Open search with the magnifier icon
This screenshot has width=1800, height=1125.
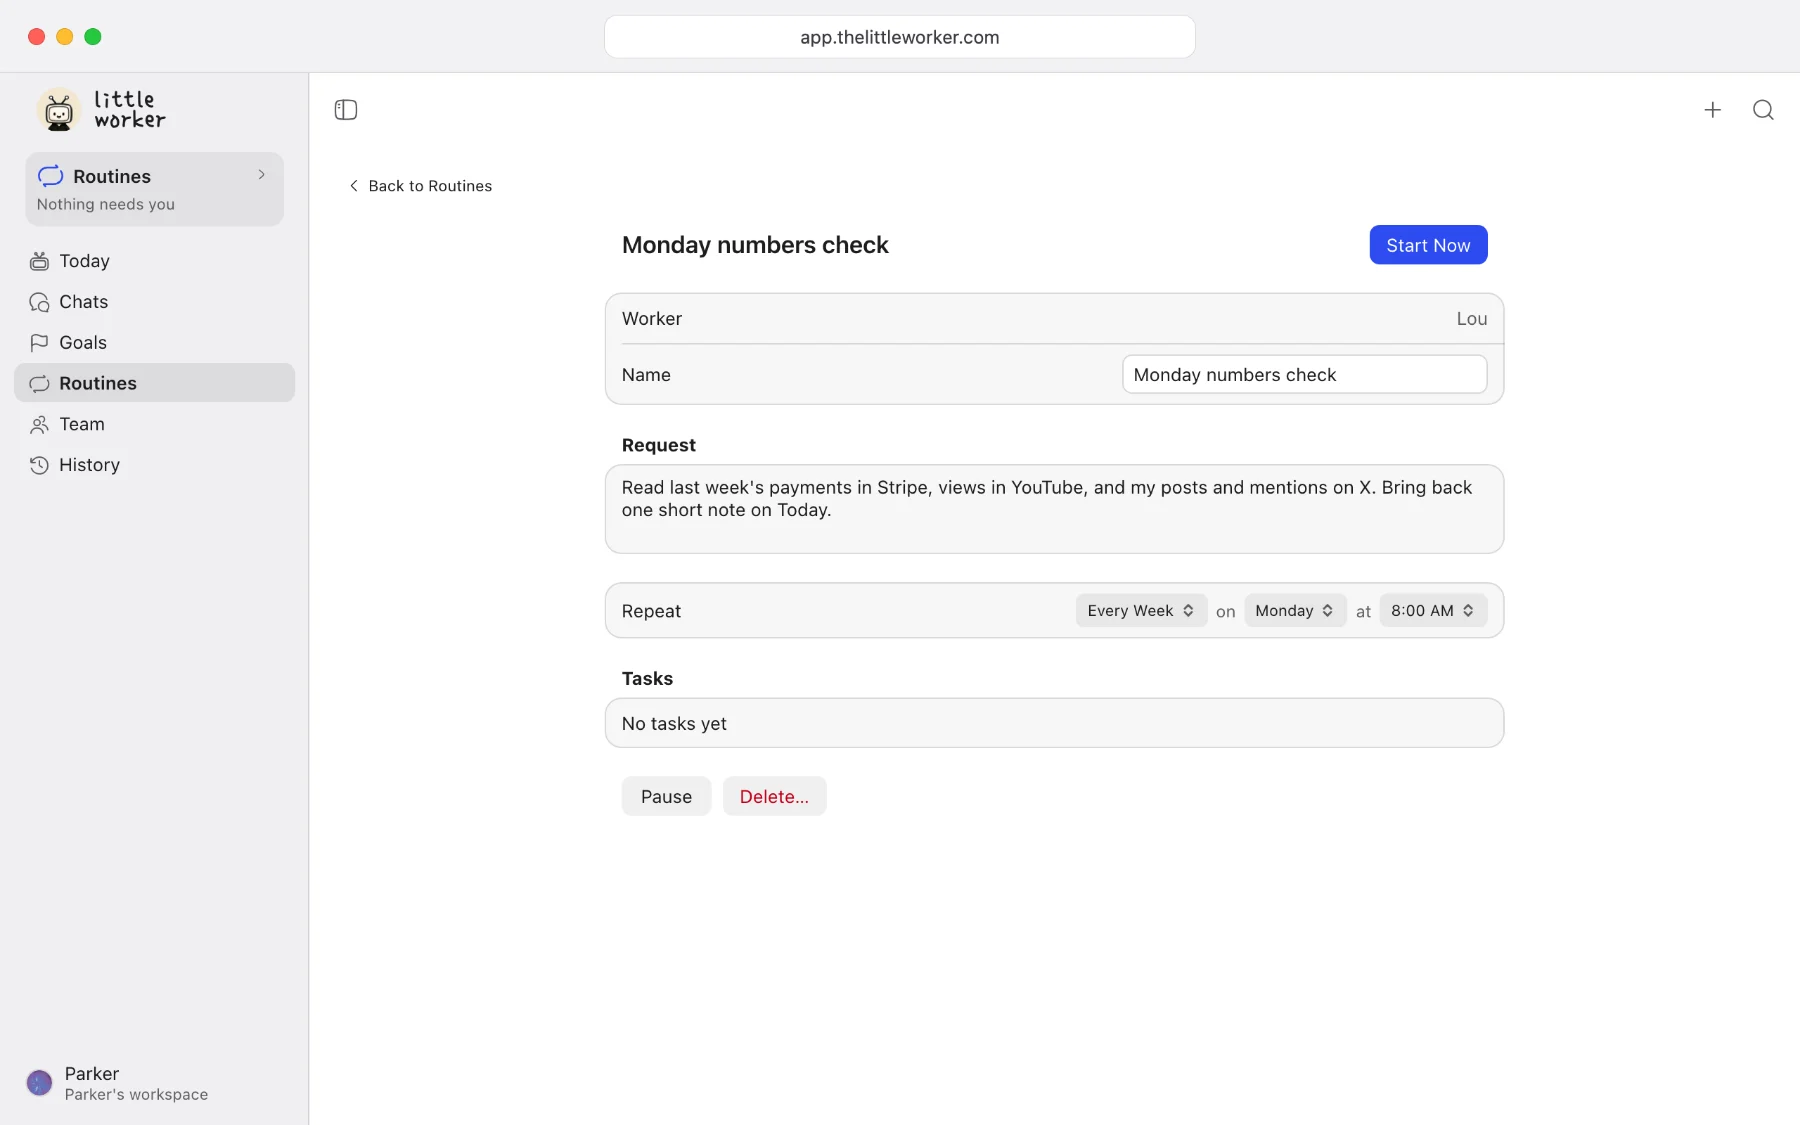click(x=1763, y=110)
